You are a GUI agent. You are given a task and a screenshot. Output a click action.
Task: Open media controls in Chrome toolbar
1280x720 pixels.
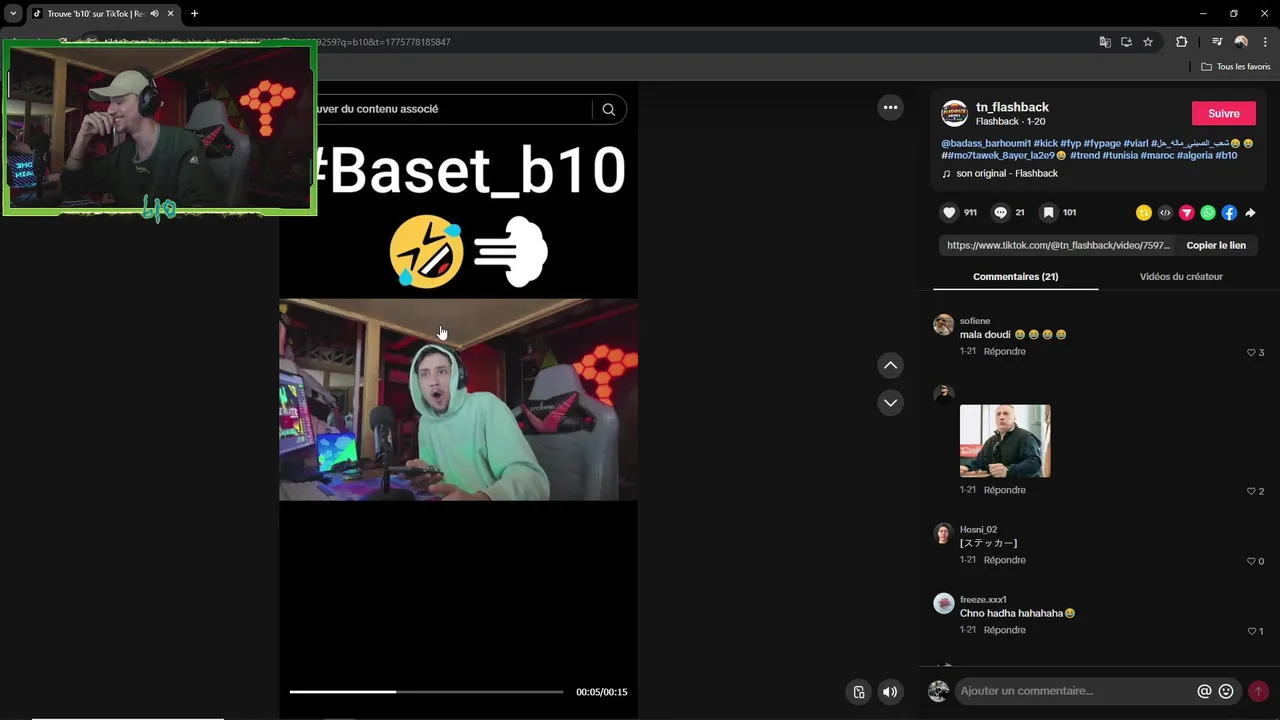tap(1217, 42)
